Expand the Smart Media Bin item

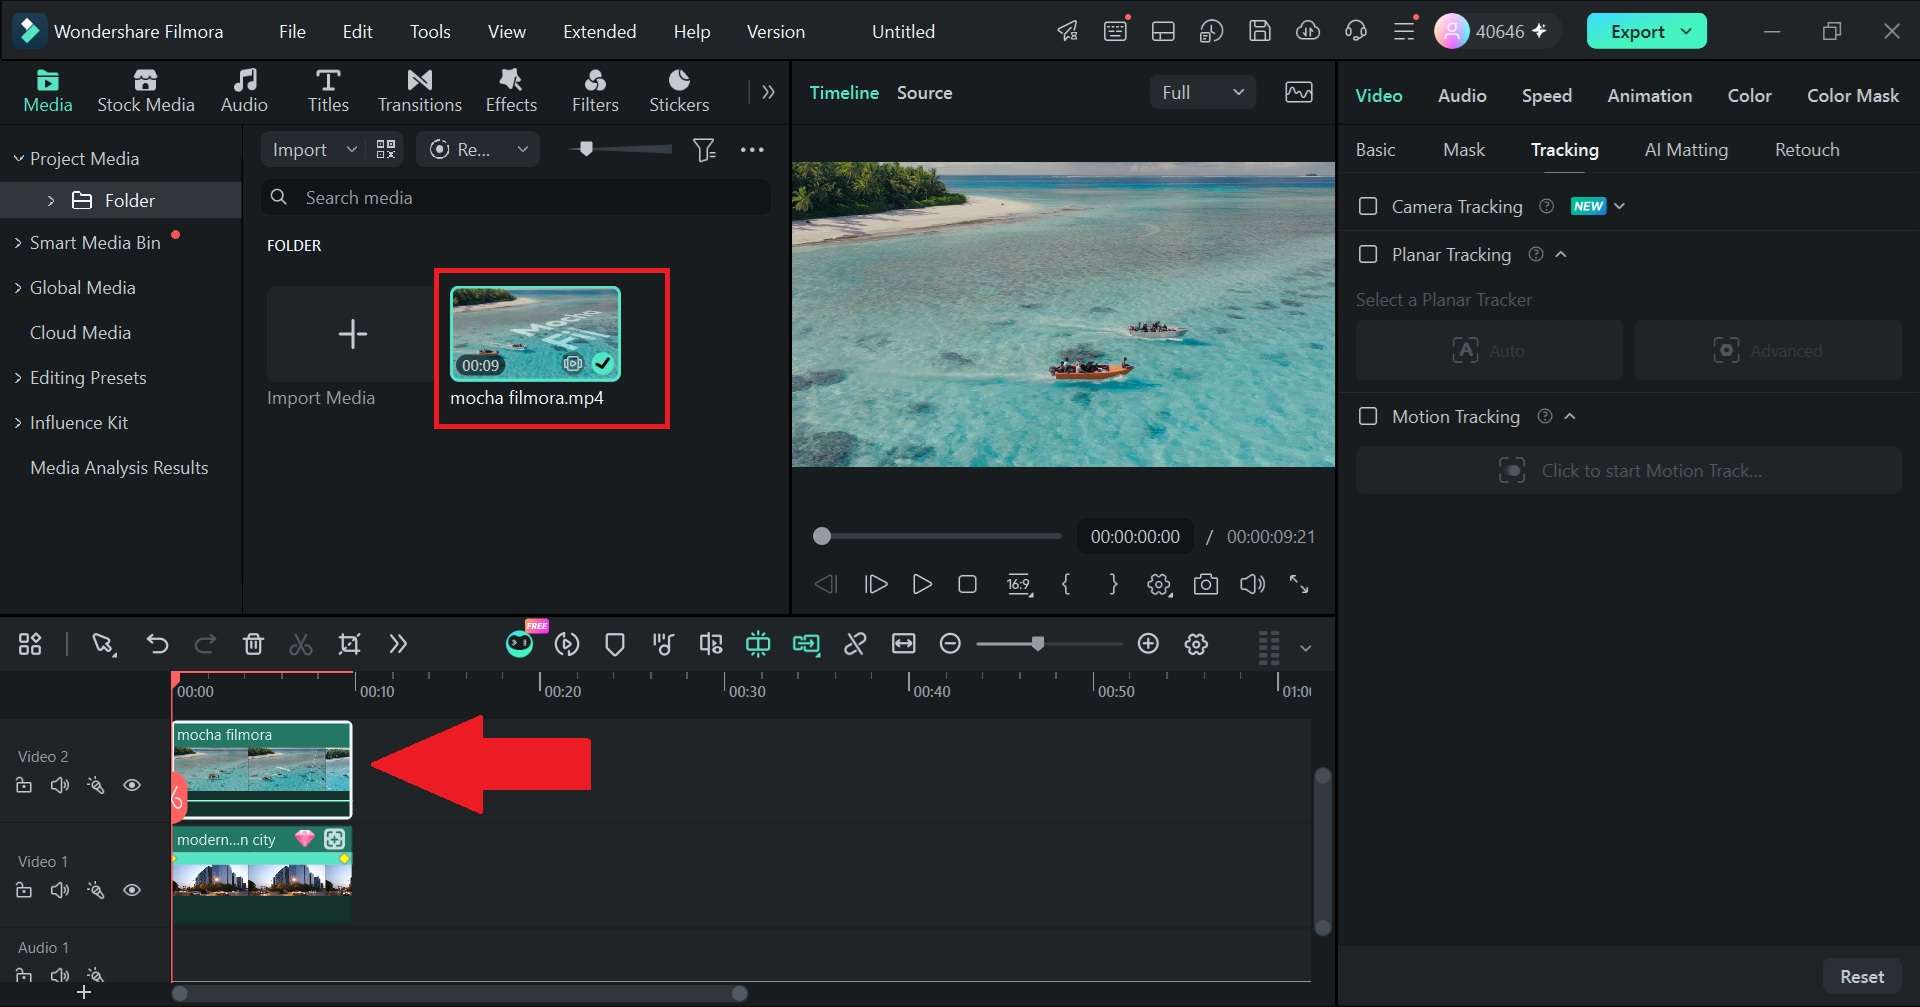[x=17, y=243]
